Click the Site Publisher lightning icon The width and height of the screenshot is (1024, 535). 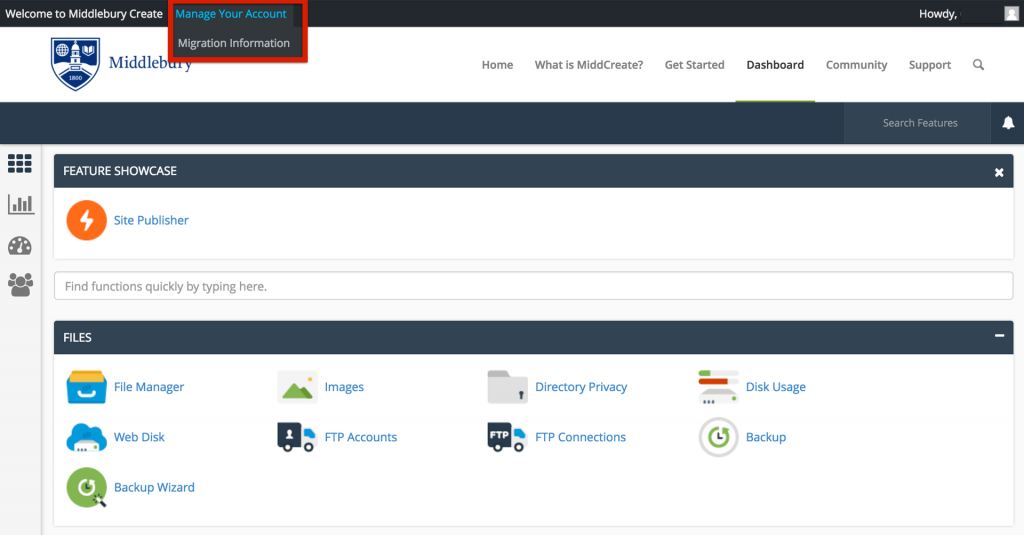click(86, 220)
